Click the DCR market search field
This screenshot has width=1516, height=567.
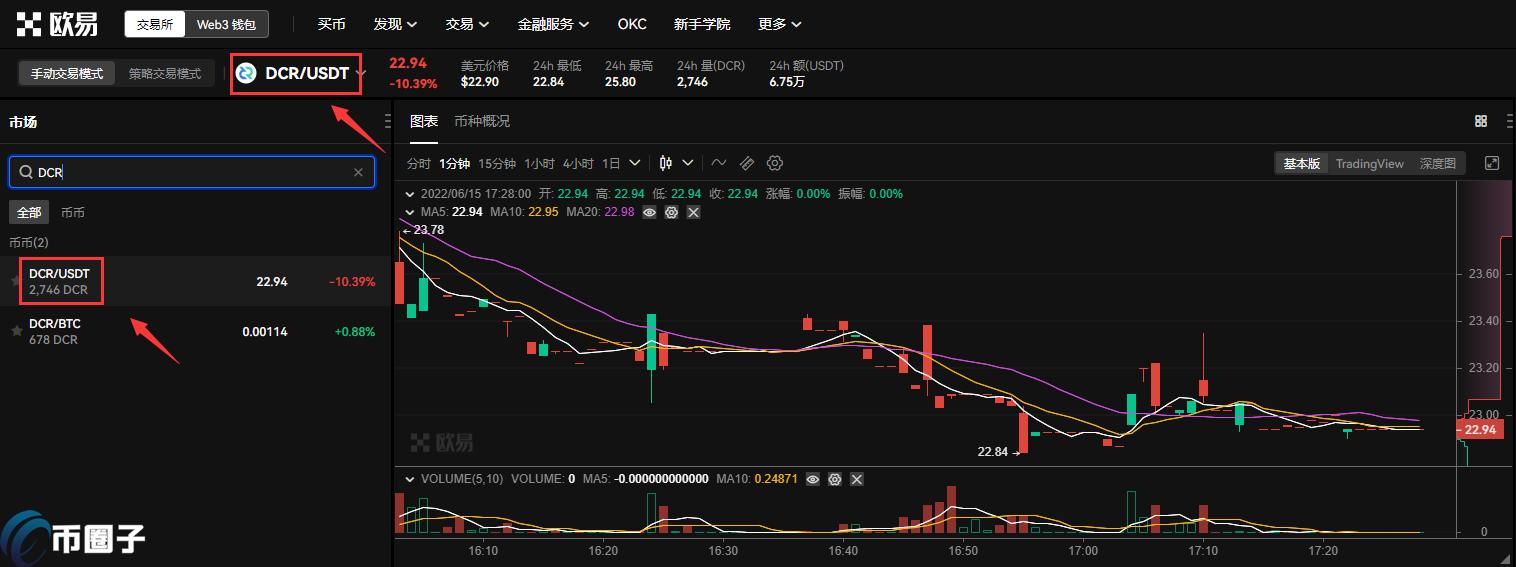click(x=190, y=172)
